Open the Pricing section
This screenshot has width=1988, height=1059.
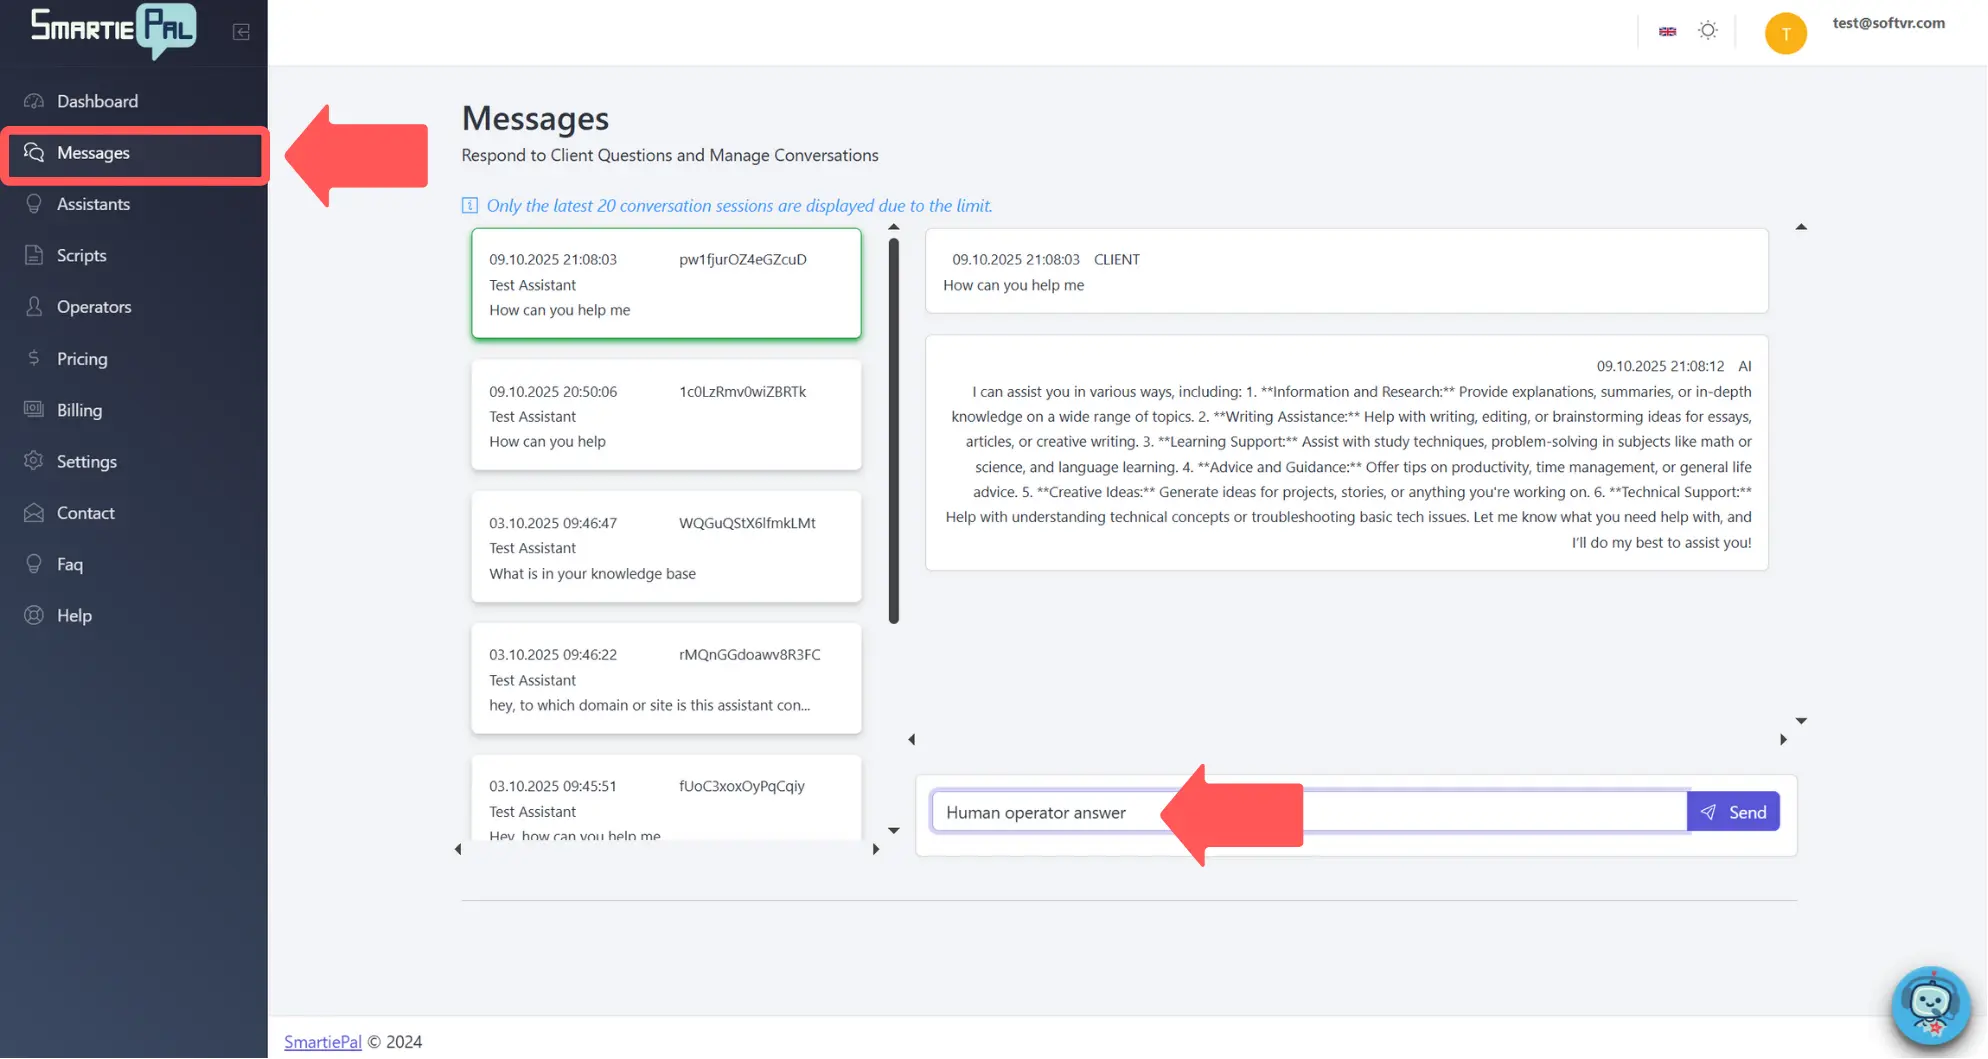click(81, 358)
